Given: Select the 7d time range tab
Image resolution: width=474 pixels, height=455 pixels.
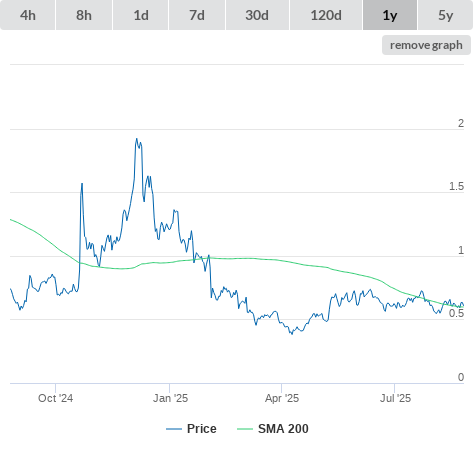Looking at the screenshot, I should click(x=197, y=15).
